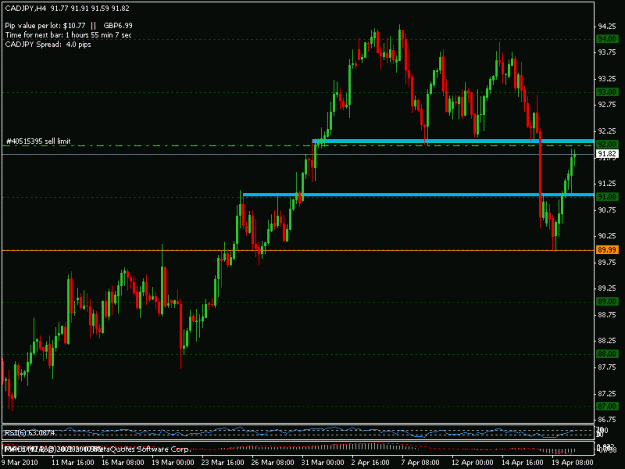Click the '11 Mar 16:00' time label

pos(73,462)
